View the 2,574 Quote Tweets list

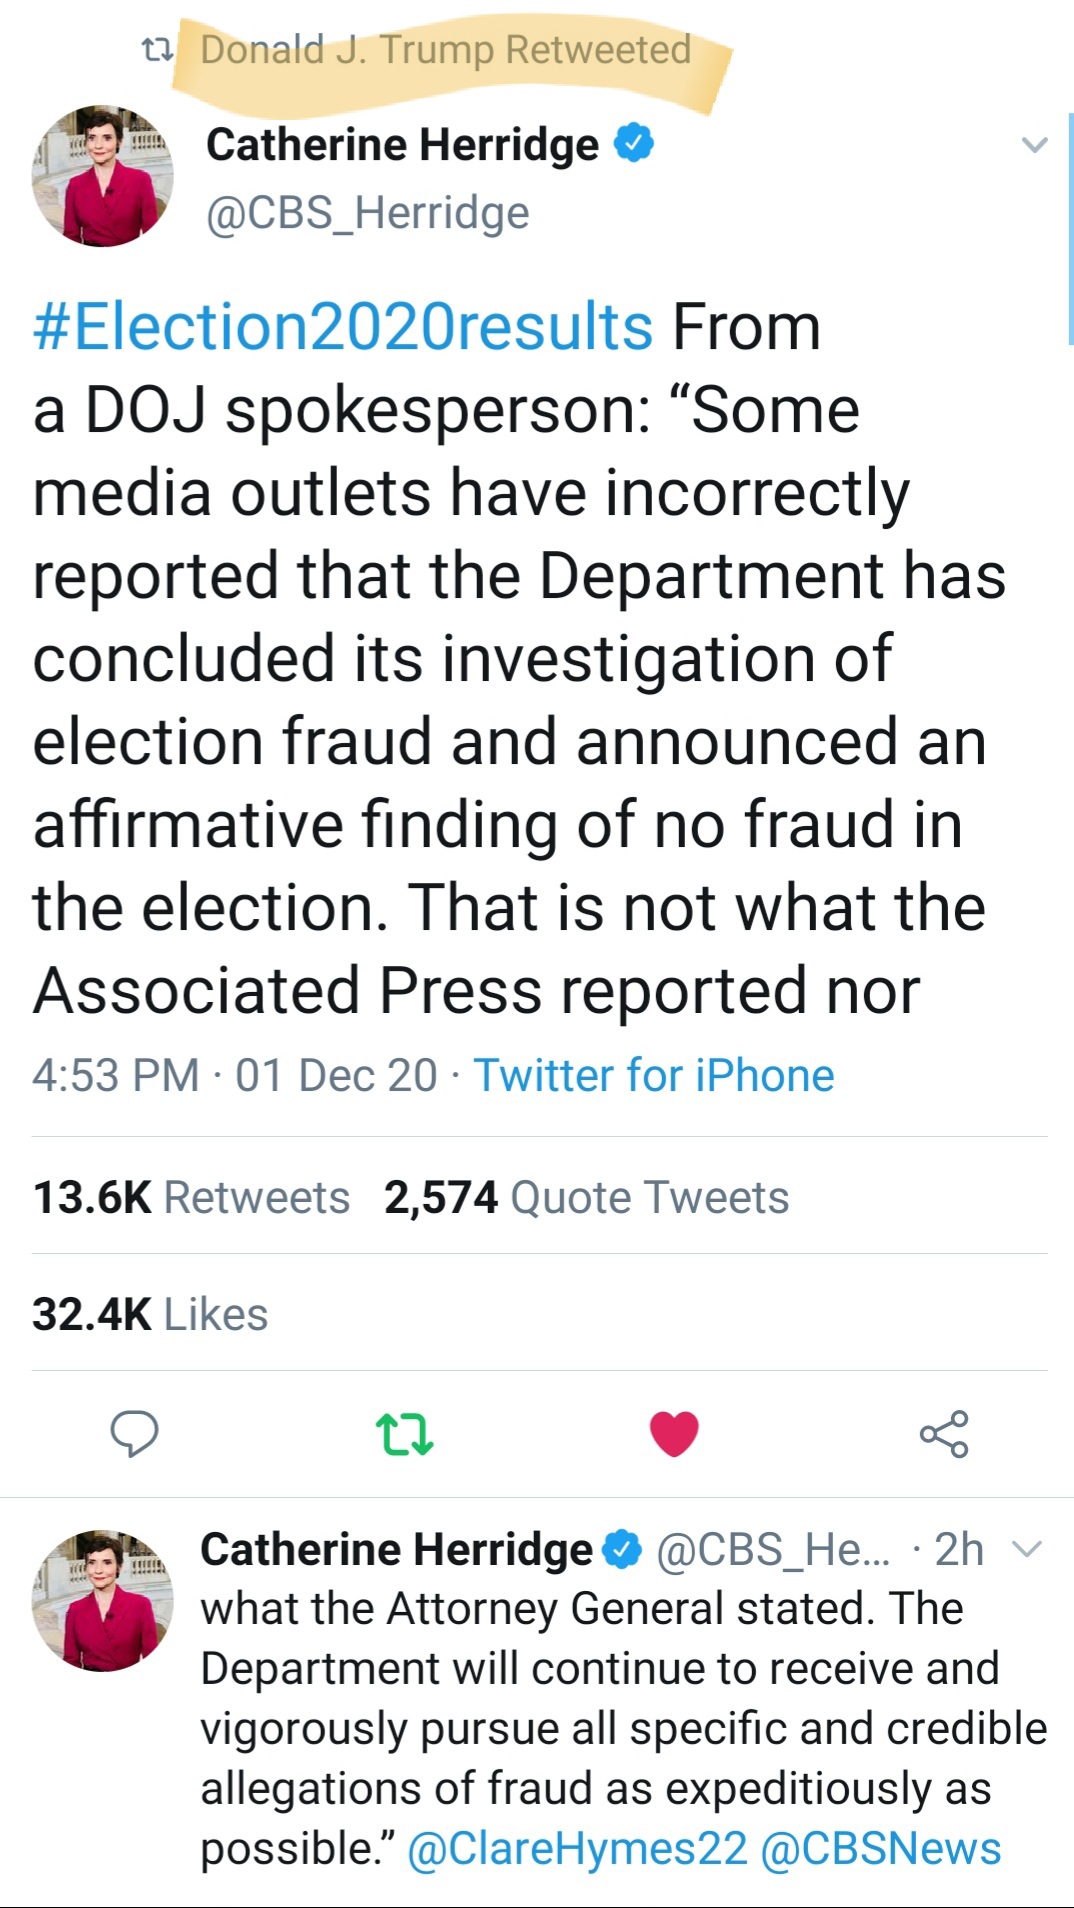pyautogui.click(x=587, y=1197)
